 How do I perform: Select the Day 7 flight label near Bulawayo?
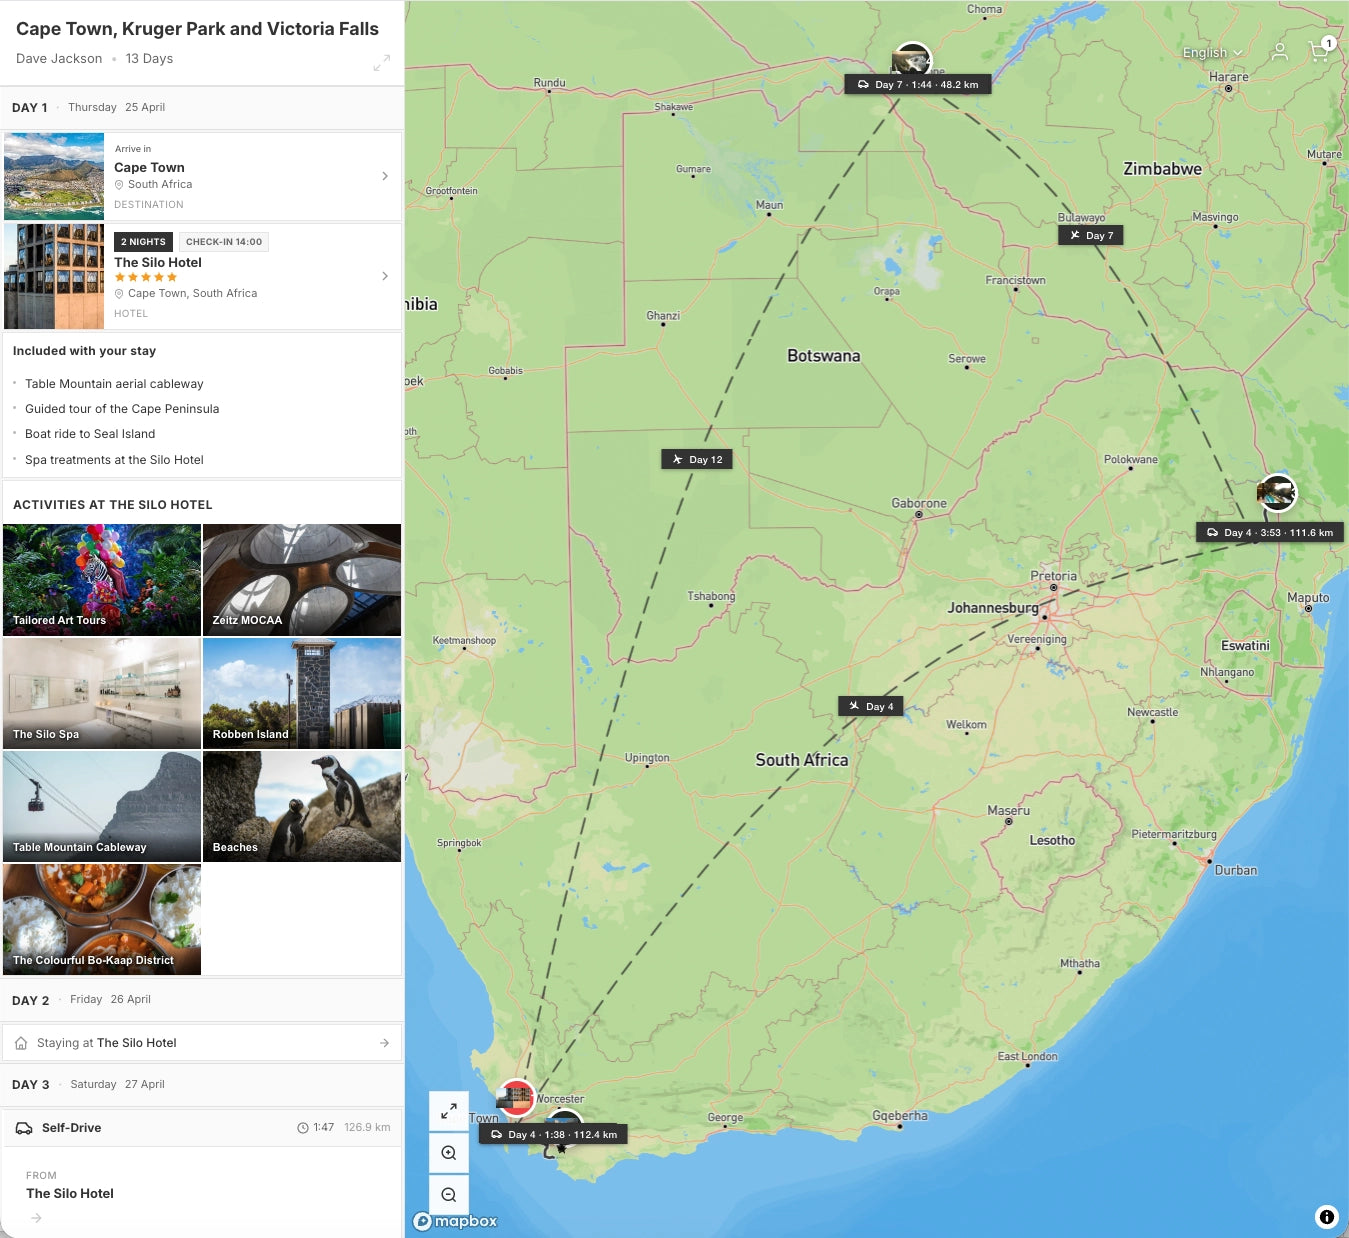click(1091, 236)
